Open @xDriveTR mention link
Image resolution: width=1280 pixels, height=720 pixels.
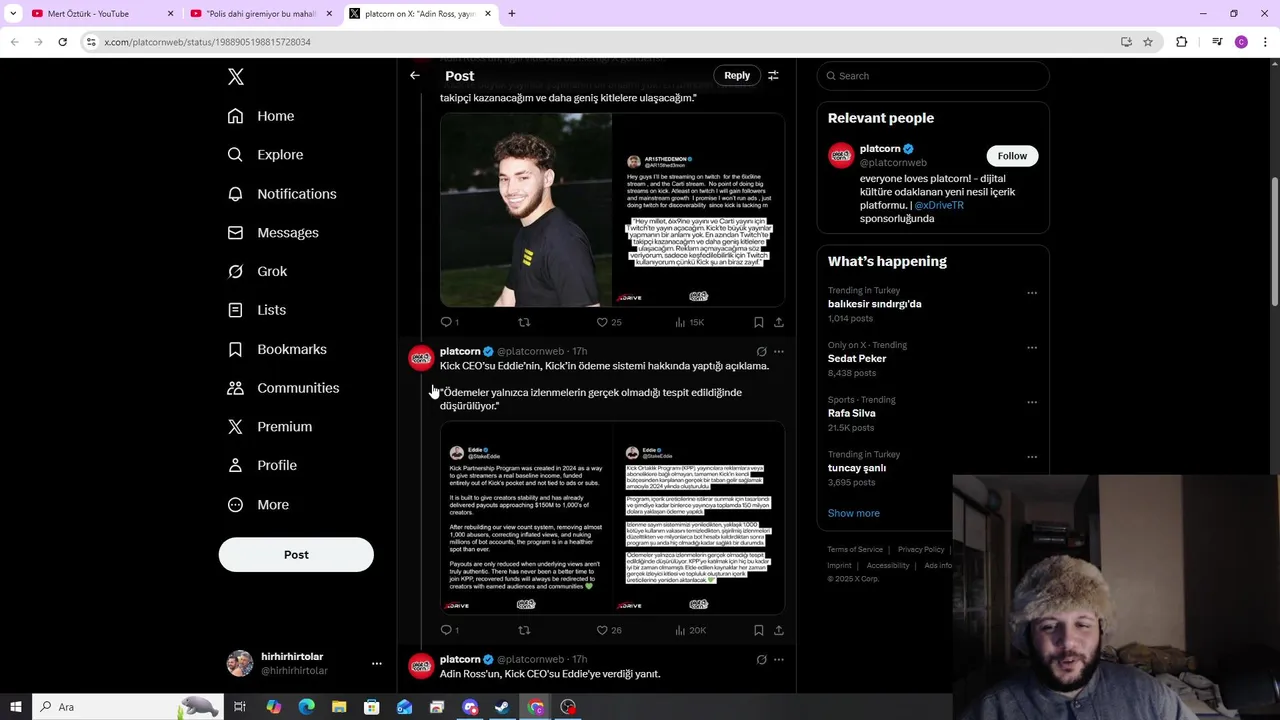(x=939, y=205)
